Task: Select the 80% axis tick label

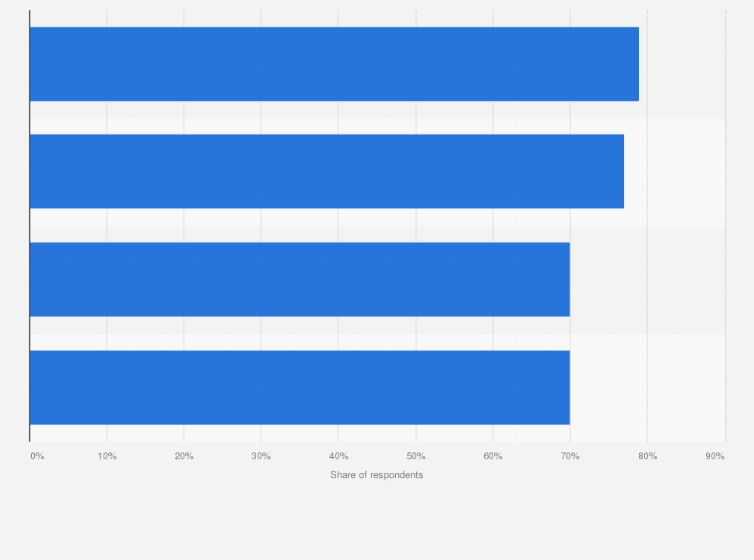Action: click(647, 456)
